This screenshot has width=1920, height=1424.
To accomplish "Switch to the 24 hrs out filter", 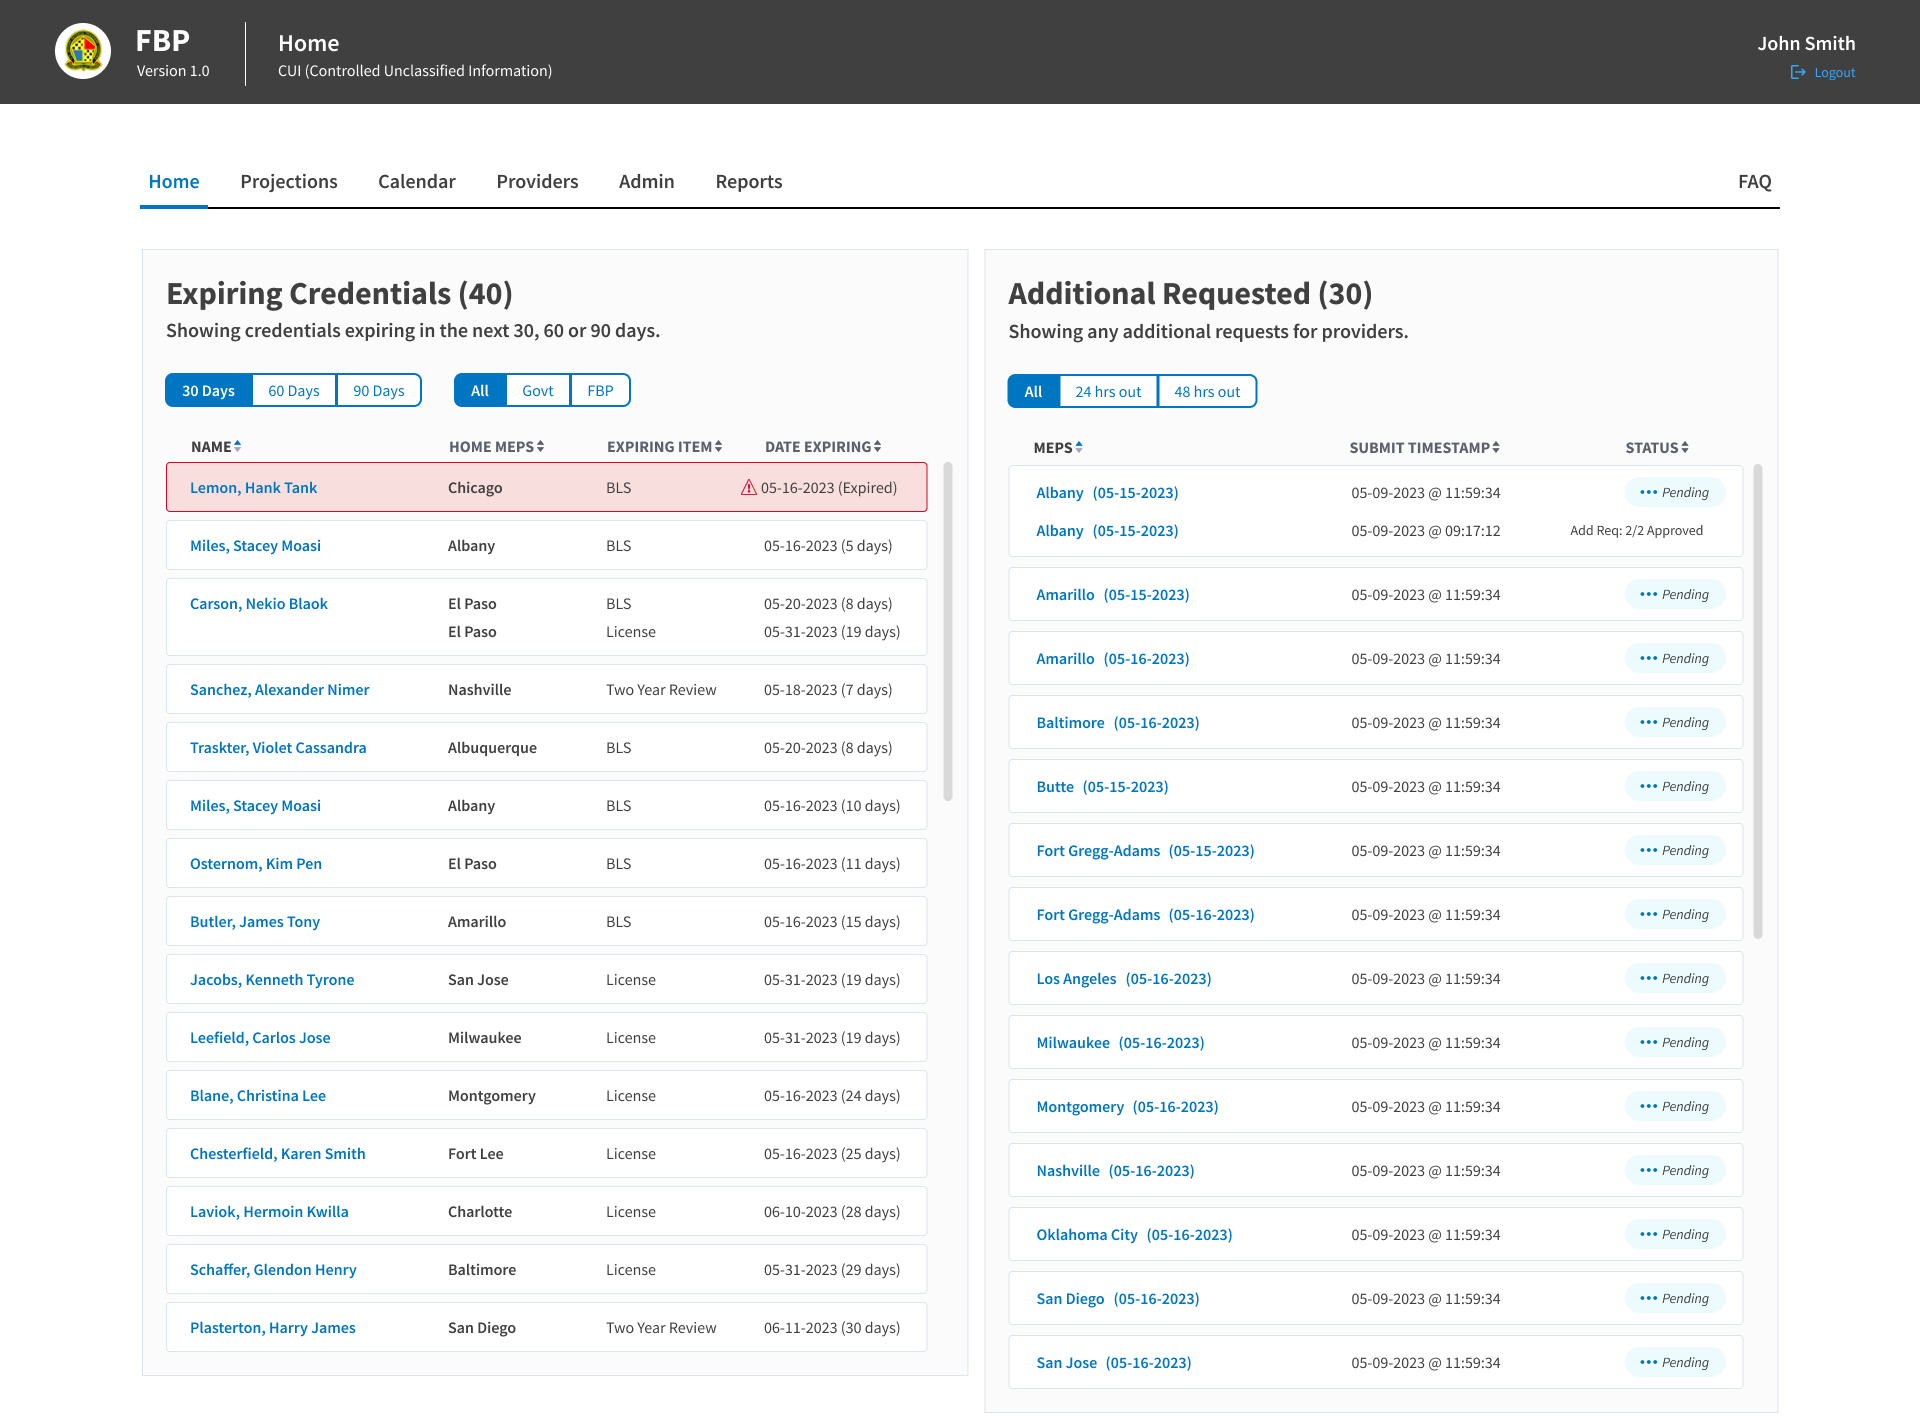I will point(1108,391).
